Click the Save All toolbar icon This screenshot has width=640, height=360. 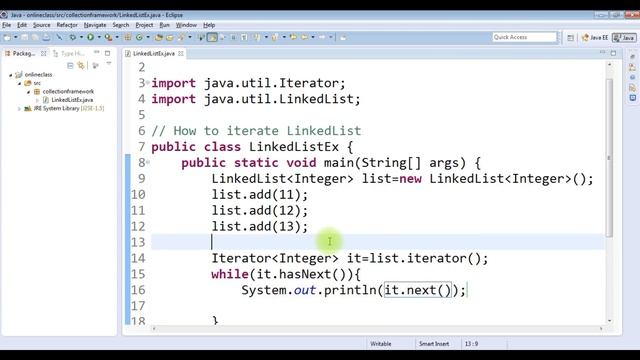[35, 38]
